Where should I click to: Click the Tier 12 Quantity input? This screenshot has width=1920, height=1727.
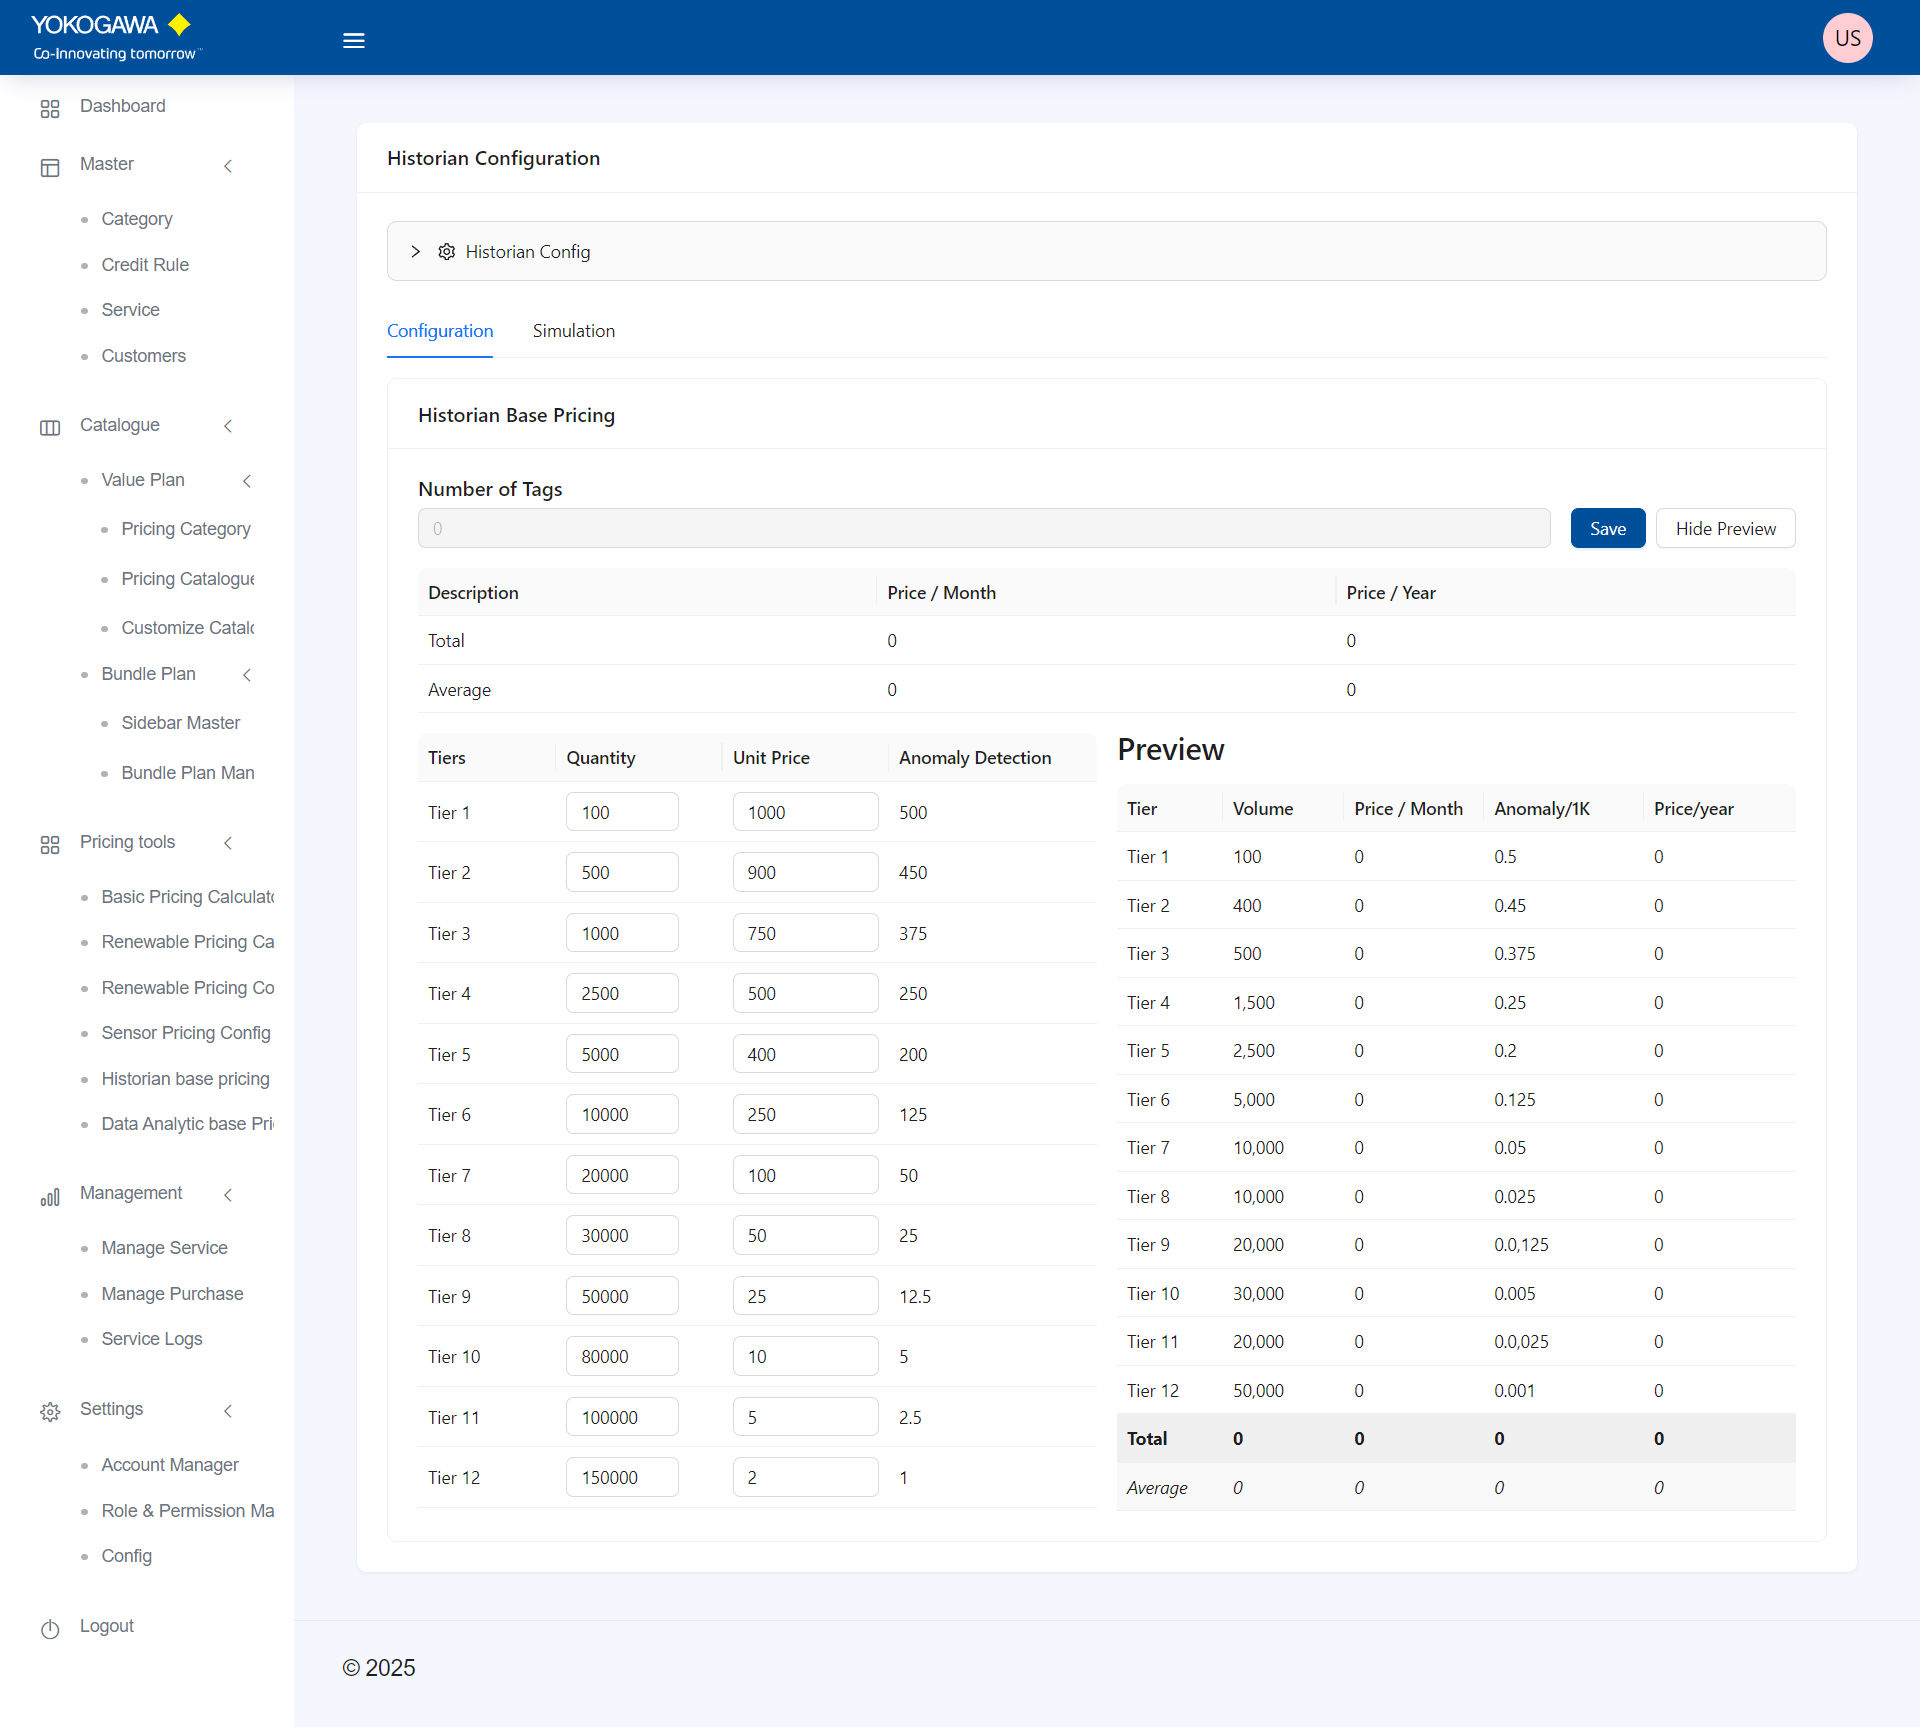pos(621,1478)
